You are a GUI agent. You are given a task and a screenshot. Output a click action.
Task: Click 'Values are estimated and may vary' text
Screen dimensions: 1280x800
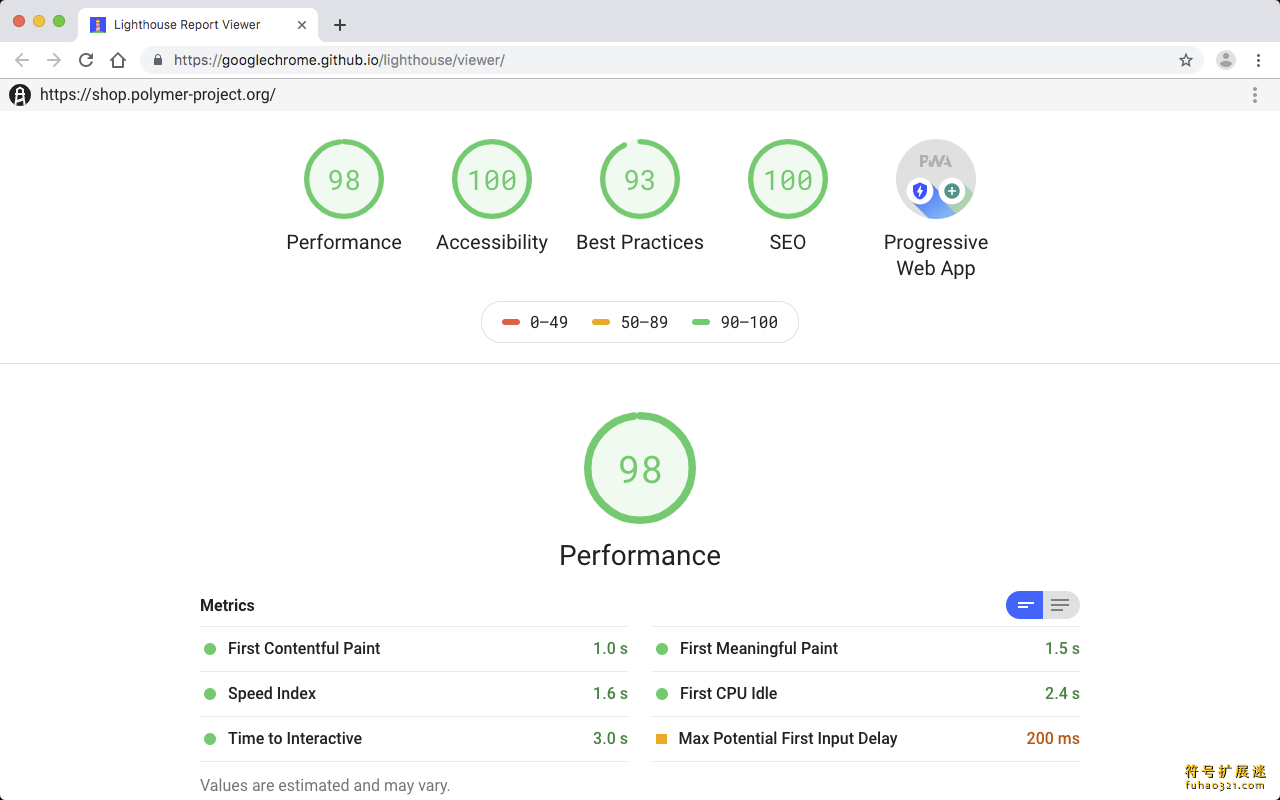pyautogui.click(x=325, y=786)
